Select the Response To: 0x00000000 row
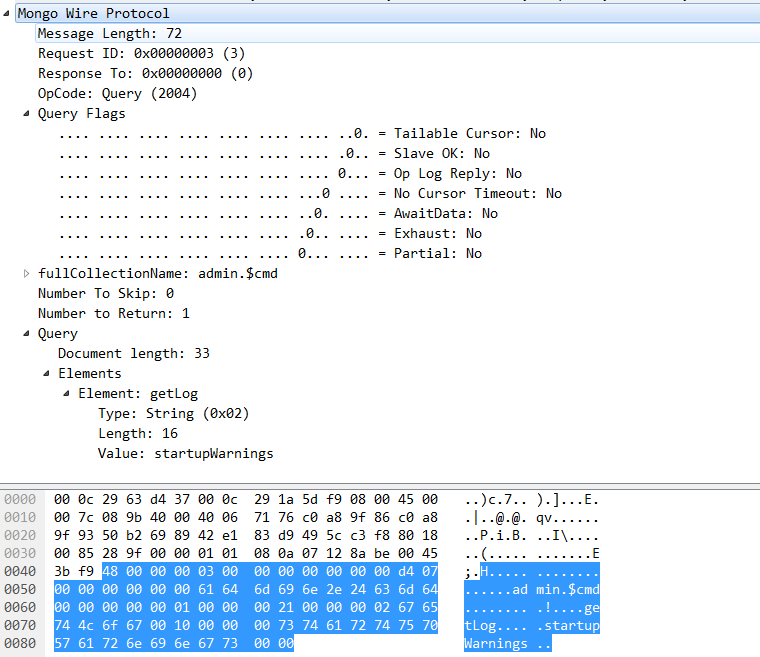 click(145, 73)
